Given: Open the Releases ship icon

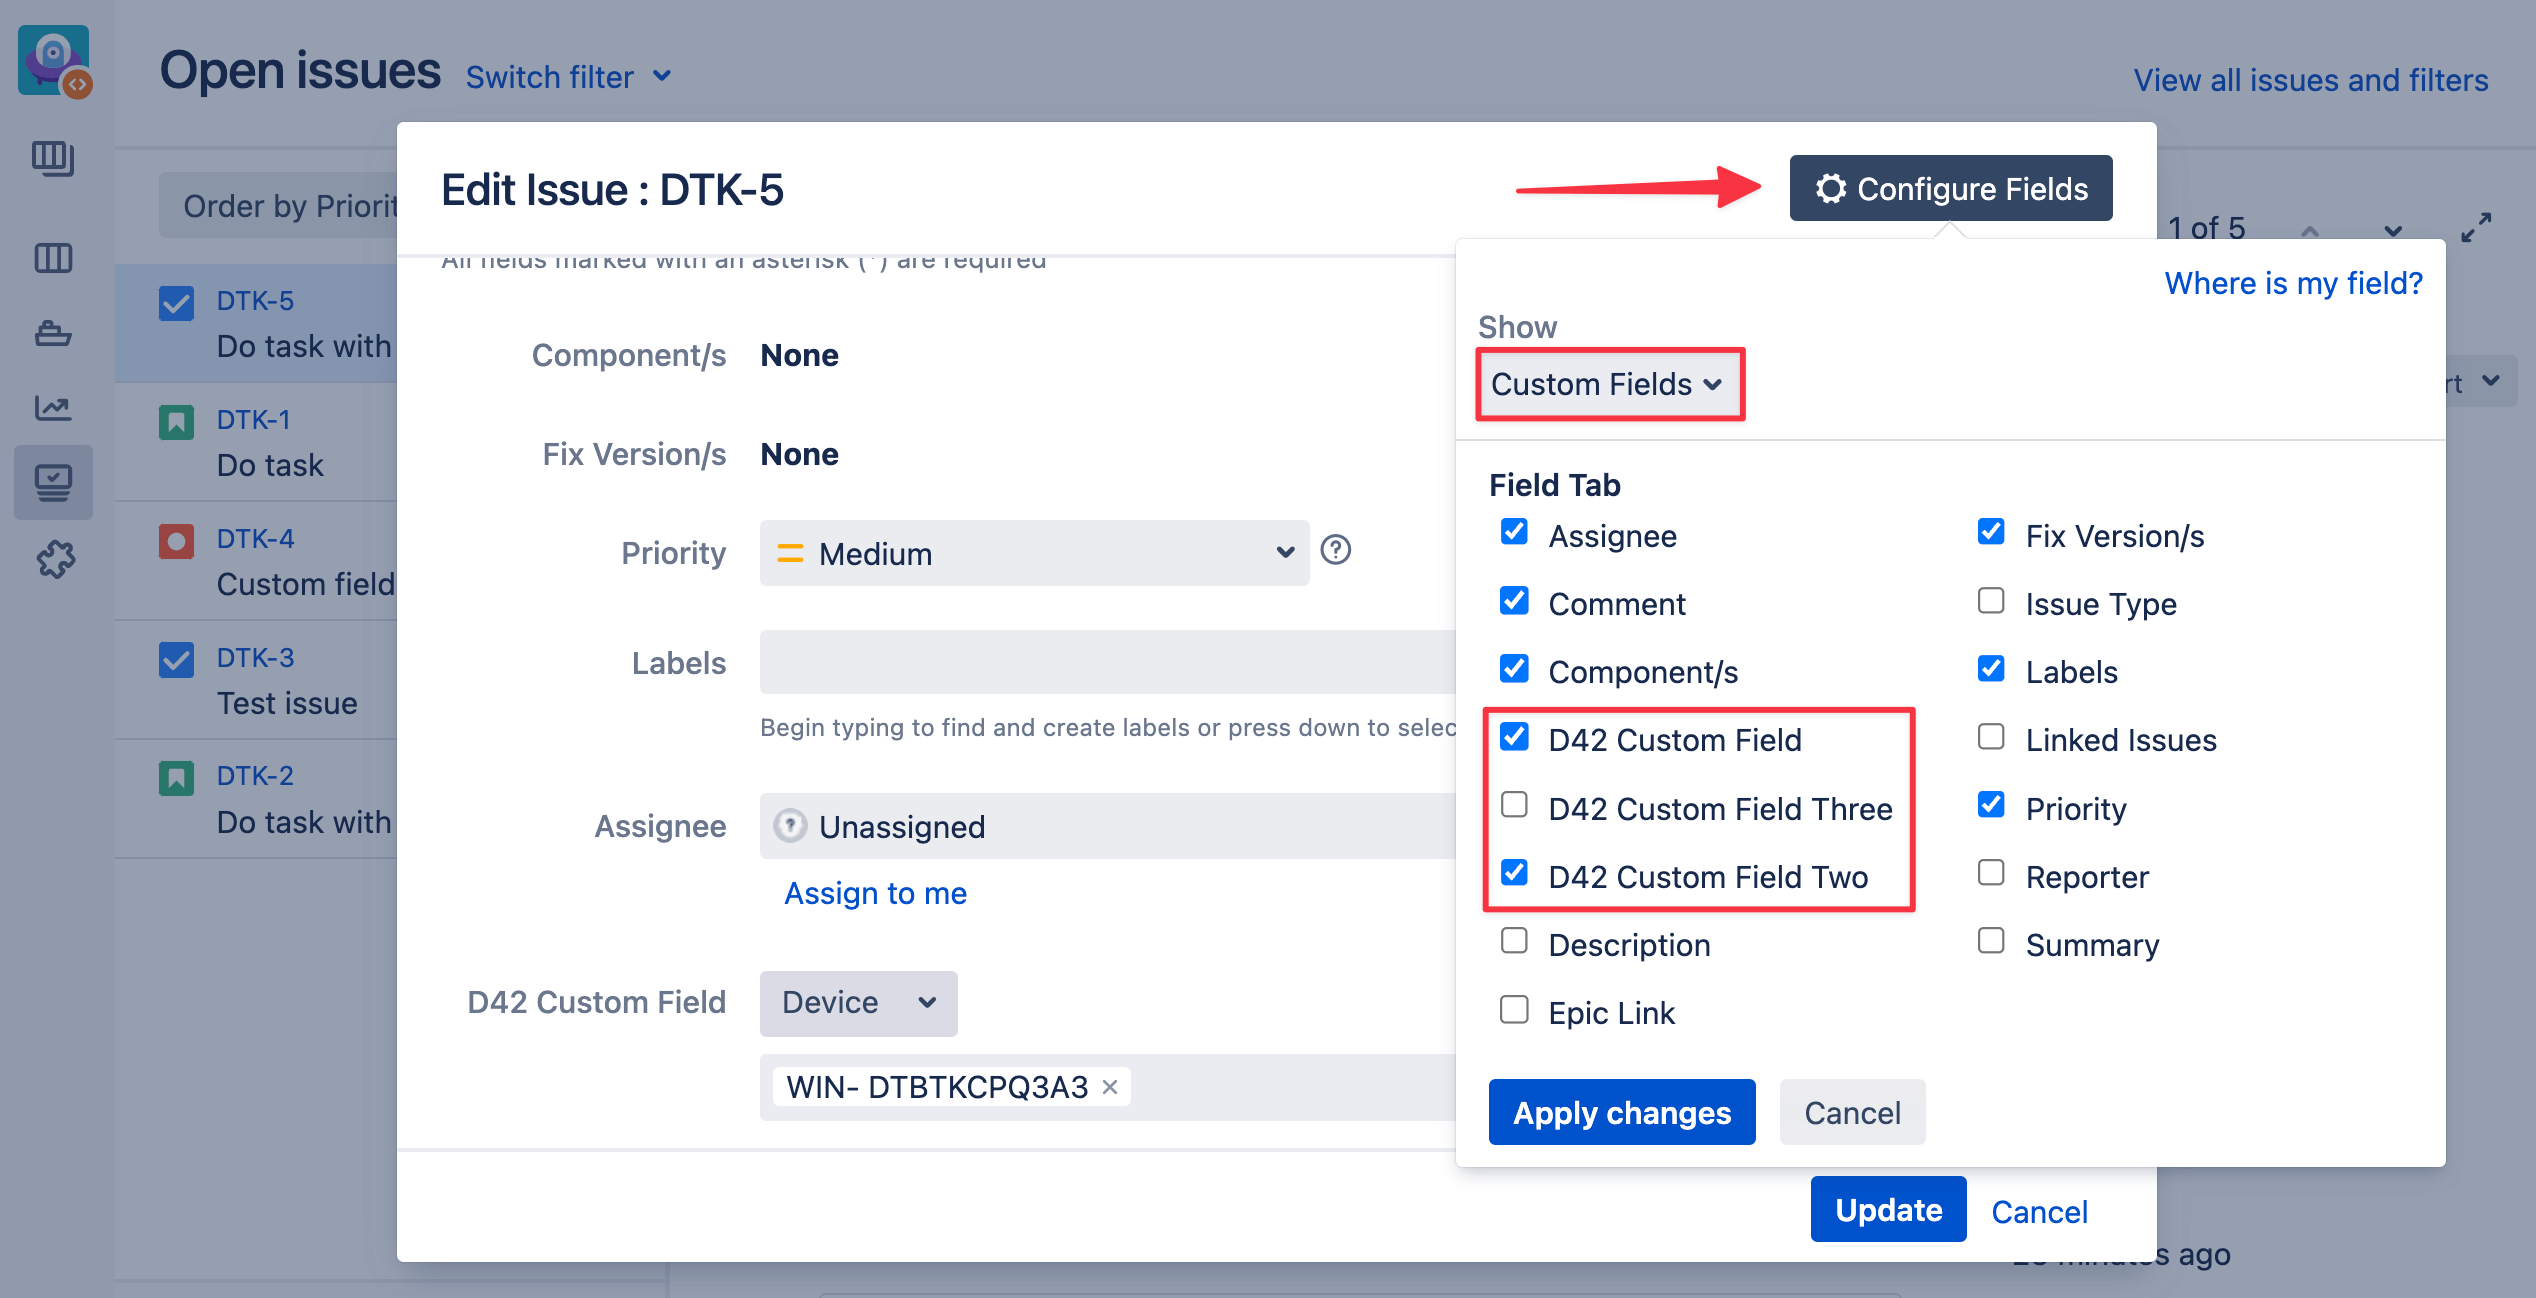Looking at the screenshot, I should [x=53, y=333].
